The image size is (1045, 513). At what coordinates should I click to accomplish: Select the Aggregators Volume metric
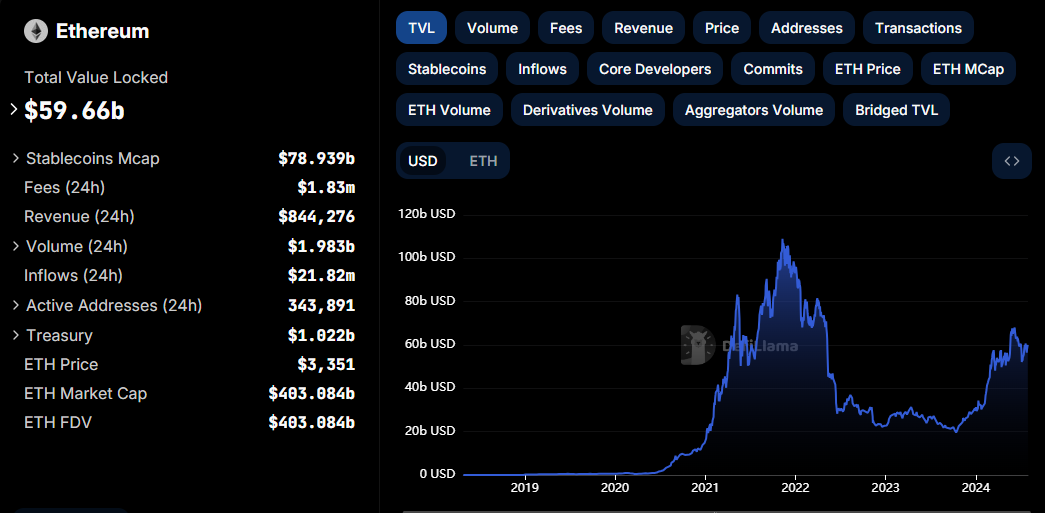753,110
